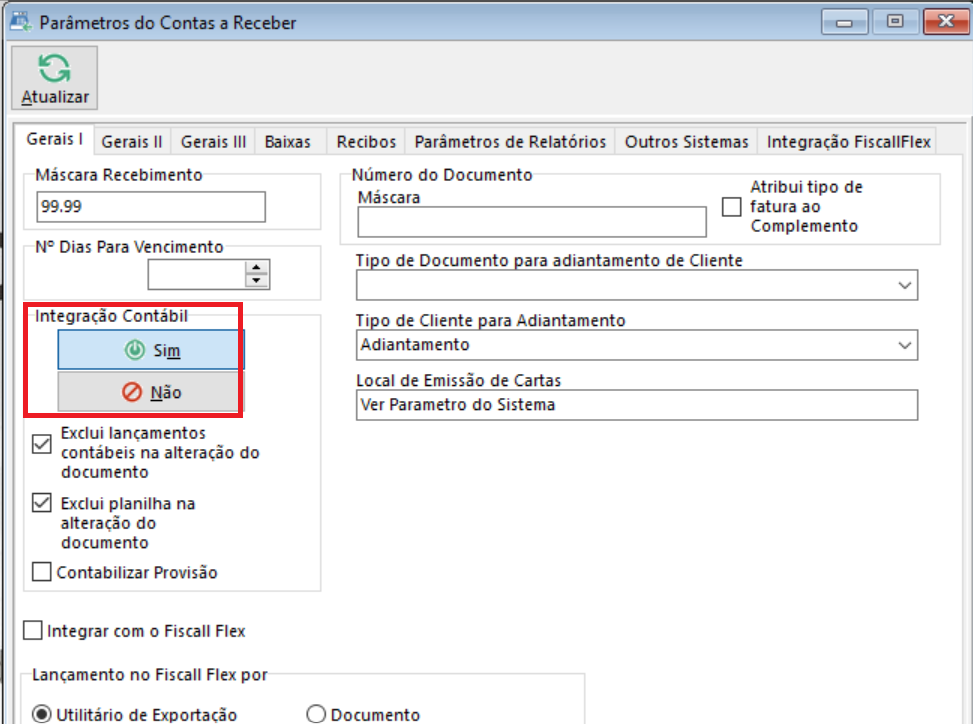Viewport: 973px width, 724px height.
Task: Select Sim for Integração Contábil
Action: coord(151,350)
